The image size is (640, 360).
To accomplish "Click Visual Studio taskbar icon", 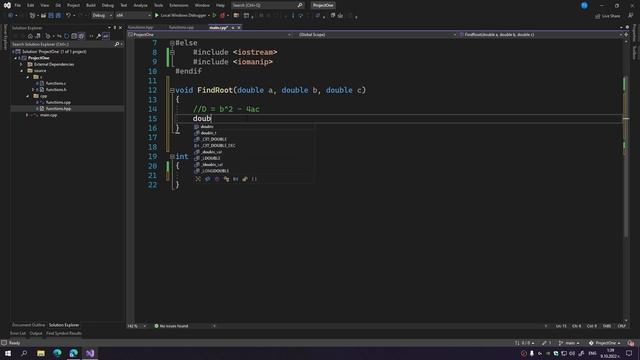I will [90, 353].
